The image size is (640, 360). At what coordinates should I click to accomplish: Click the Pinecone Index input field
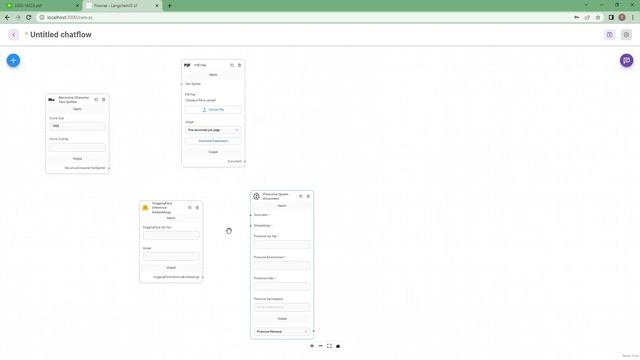(282, 286)
